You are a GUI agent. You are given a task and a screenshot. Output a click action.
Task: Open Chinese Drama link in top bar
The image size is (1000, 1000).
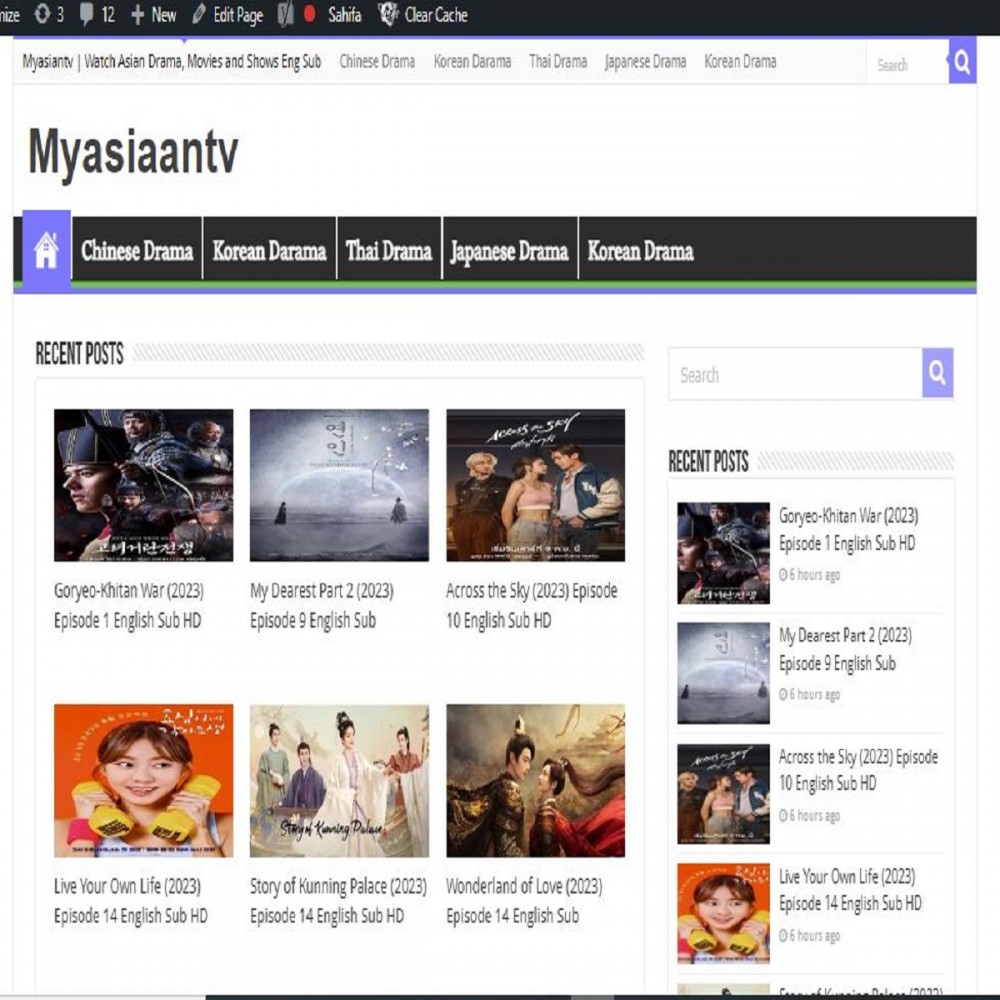(377, 62)
